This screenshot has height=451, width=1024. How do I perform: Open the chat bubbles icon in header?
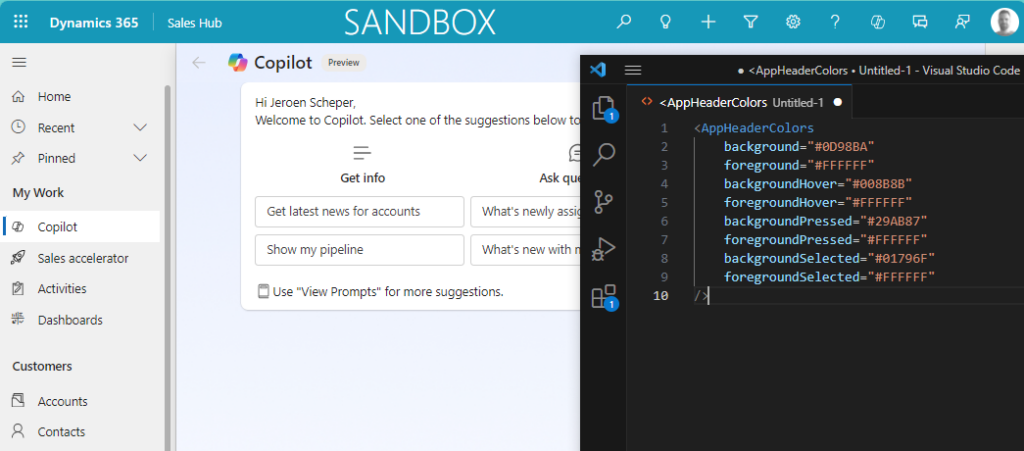coord(920,22)
